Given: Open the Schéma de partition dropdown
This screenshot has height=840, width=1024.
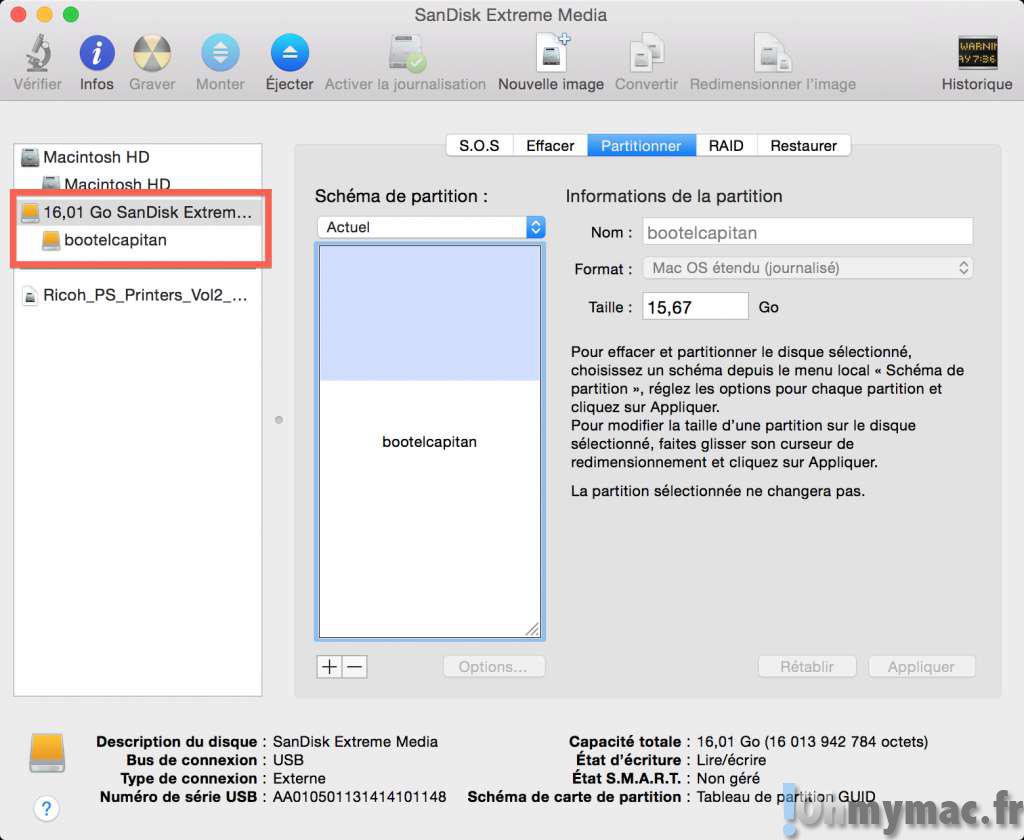Looking at the screenshot, I should click(x=431, y=227).
